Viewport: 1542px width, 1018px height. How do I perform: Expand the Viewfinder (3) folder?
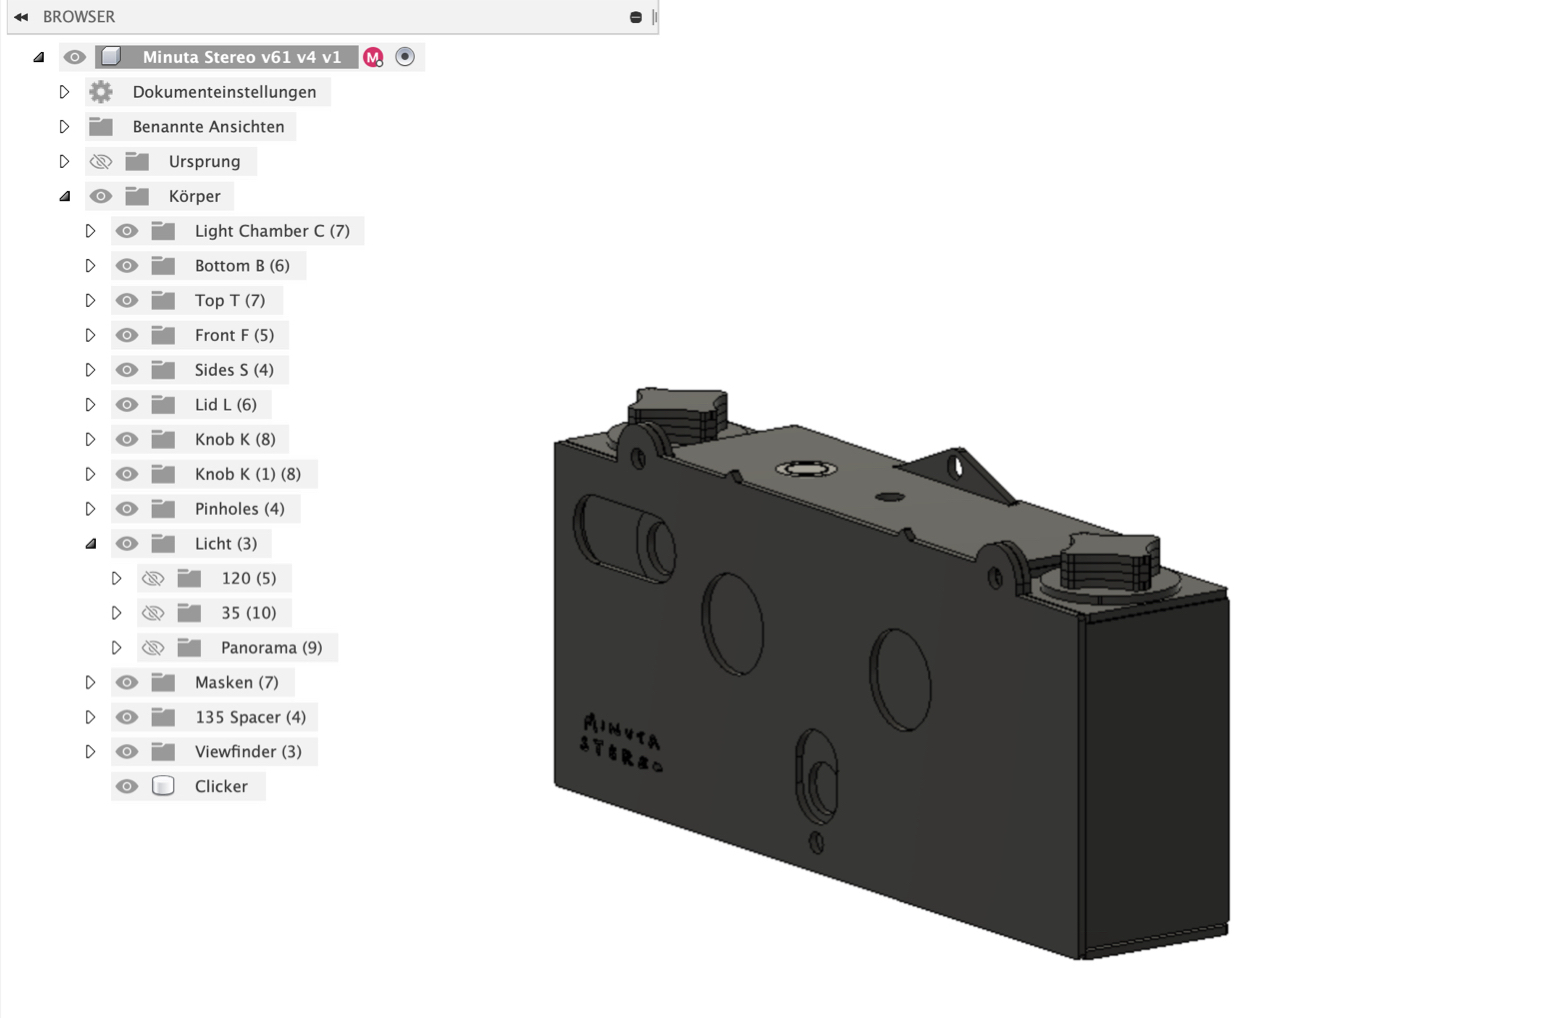coord(90,752)
